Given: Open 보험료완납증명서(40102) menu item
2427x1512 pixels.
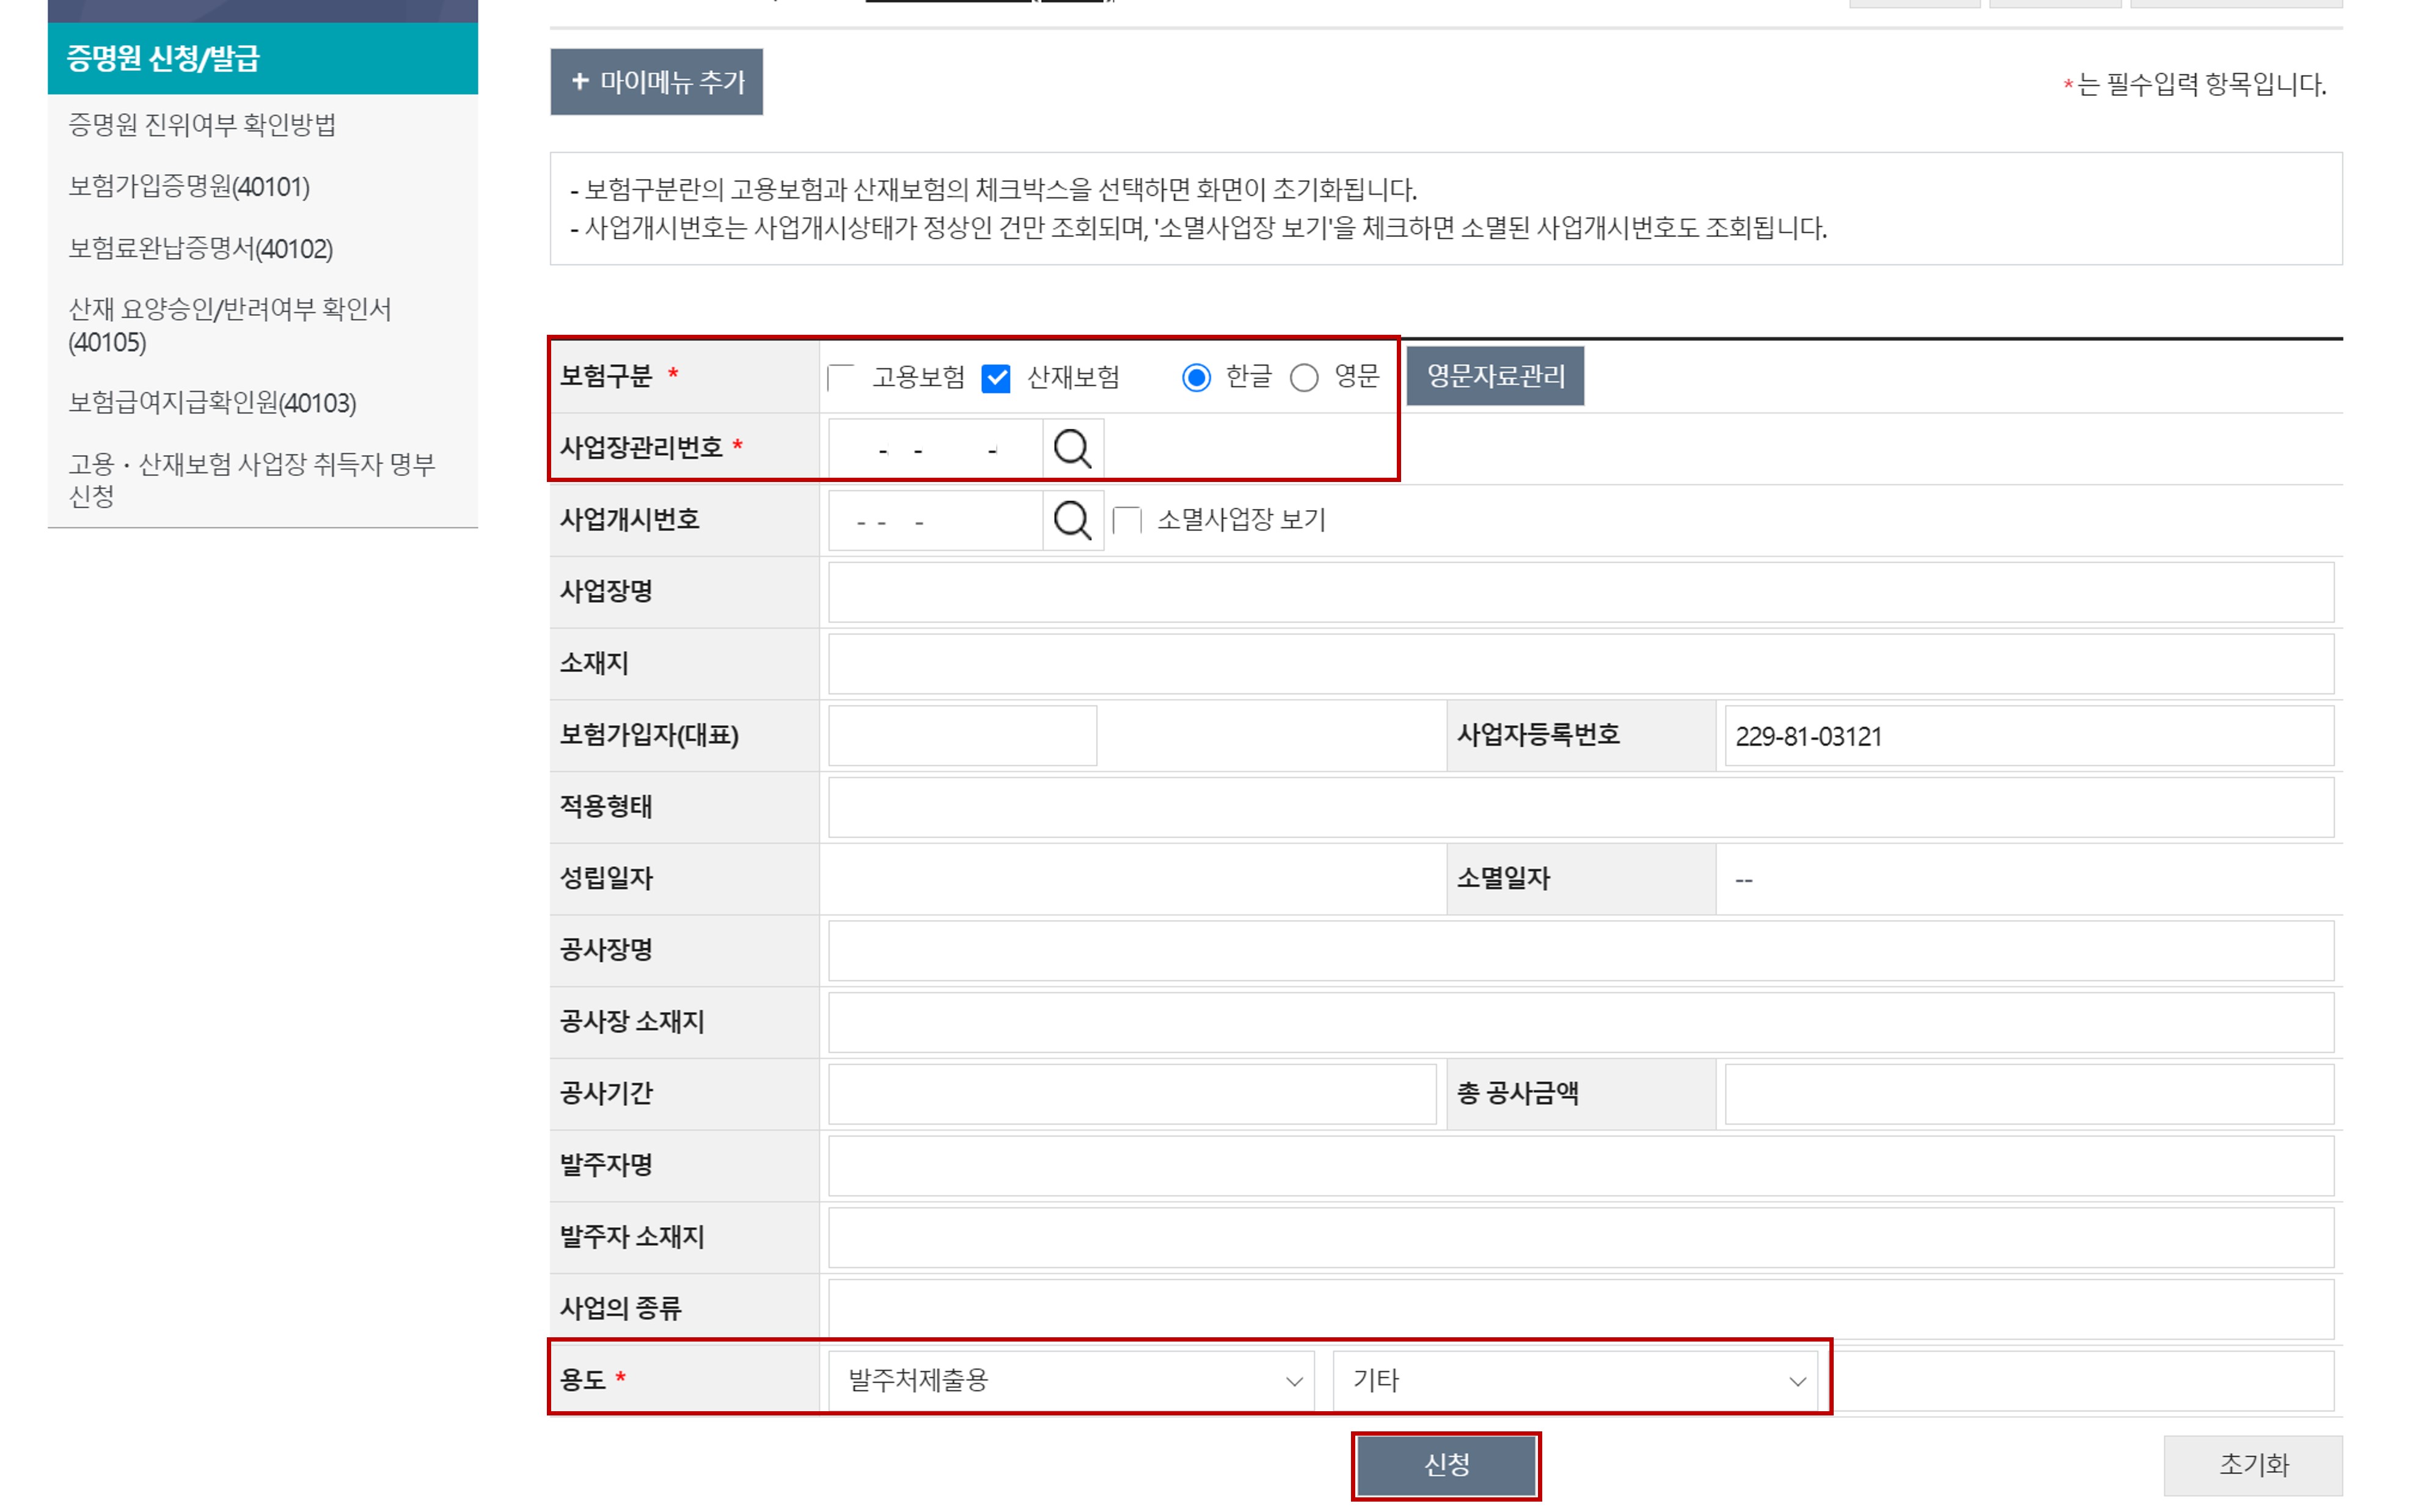Looking at the screenshot, I should pyautogui.click(x=200, y=249).
